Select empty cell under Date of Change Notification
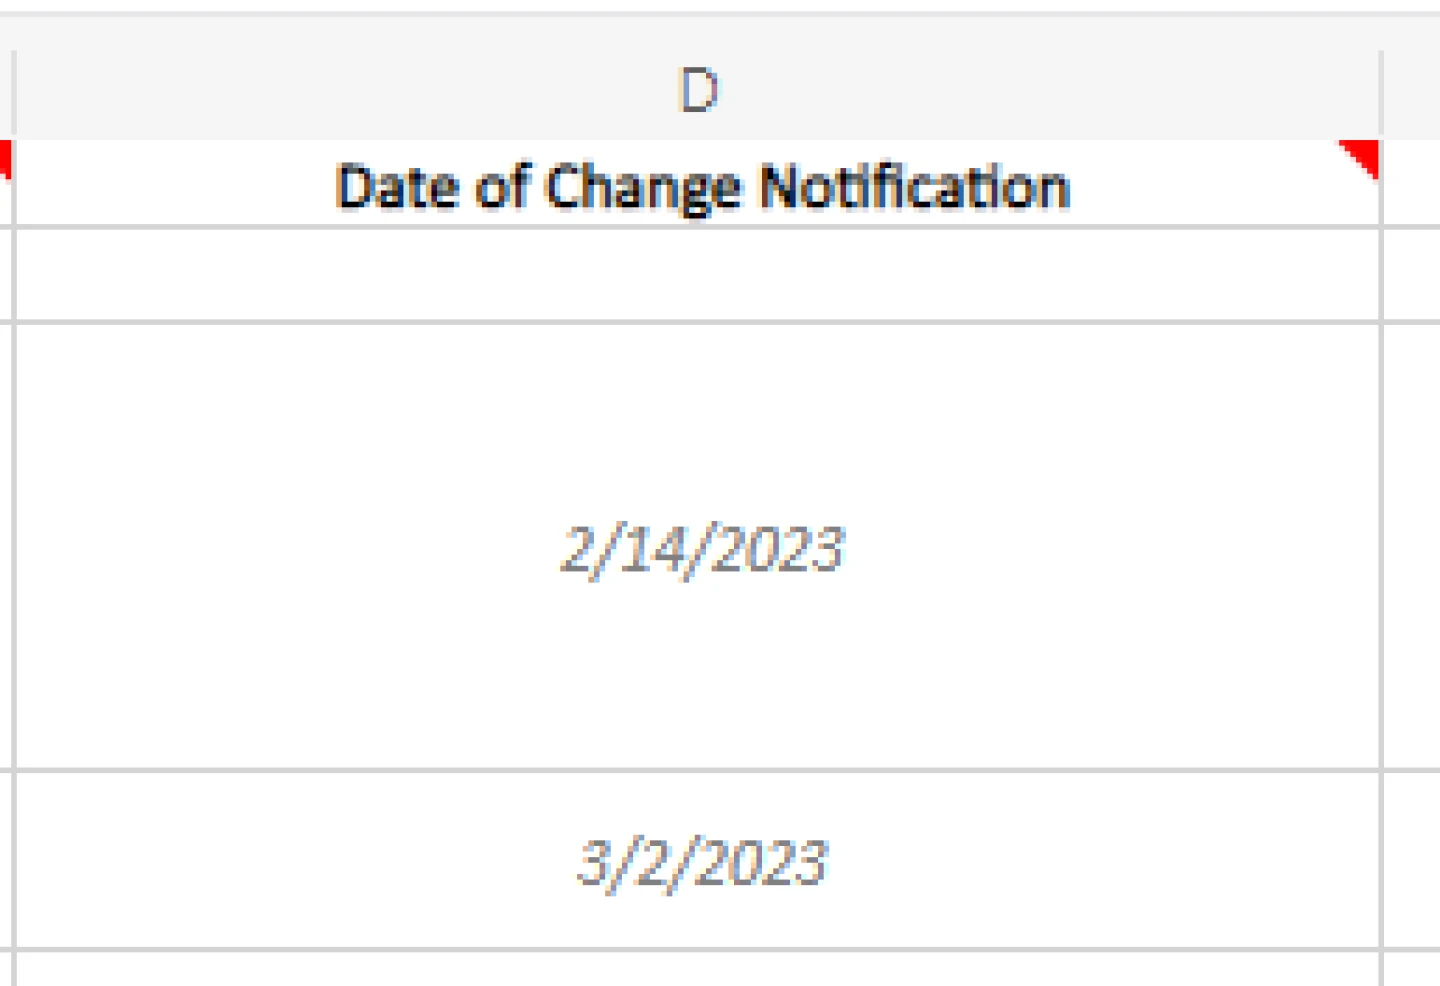Image resolution: width=1440 pixels, height=986 pixels. coord(700,275)
